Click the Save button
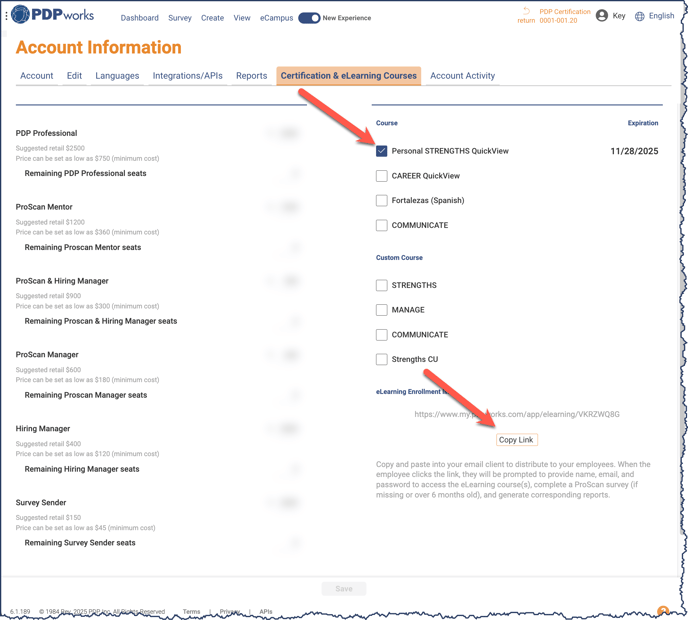 344,589
